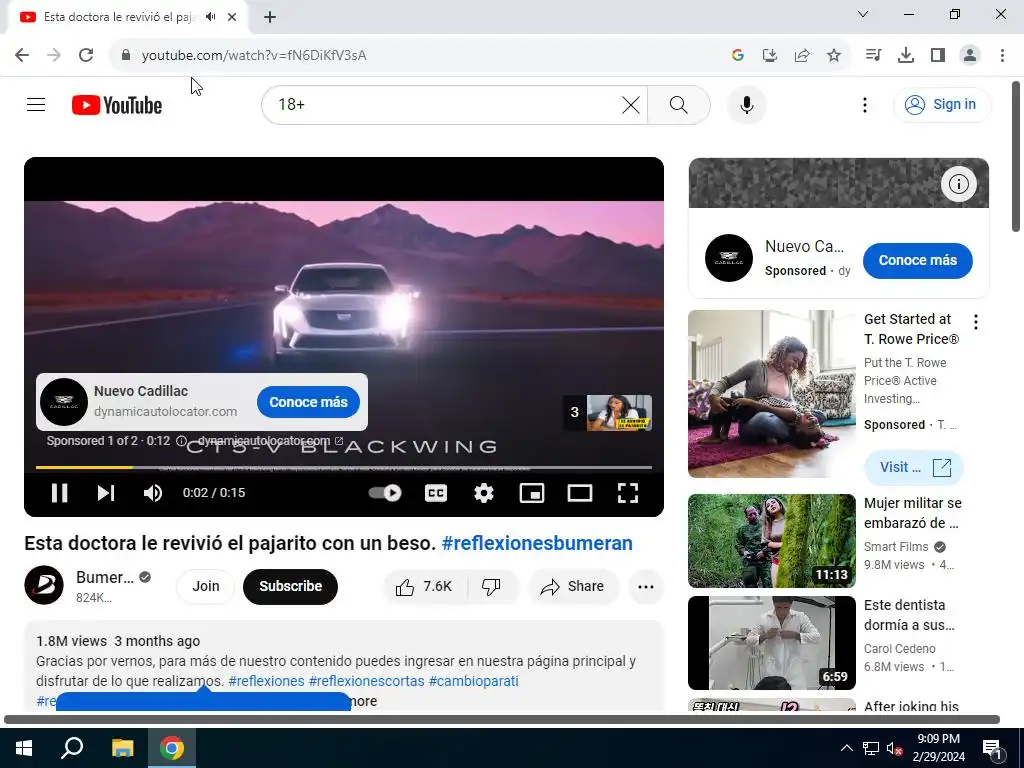This screenshot has width=1024, height=768.
Task: Install app icon in address bar
Action: (769, 55)
